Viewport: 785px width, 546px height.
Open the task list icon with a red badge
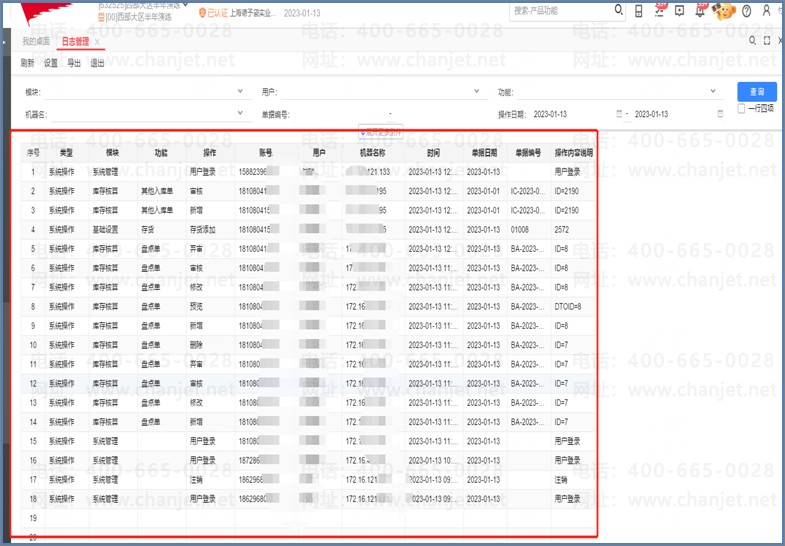[x=659, y=10]
